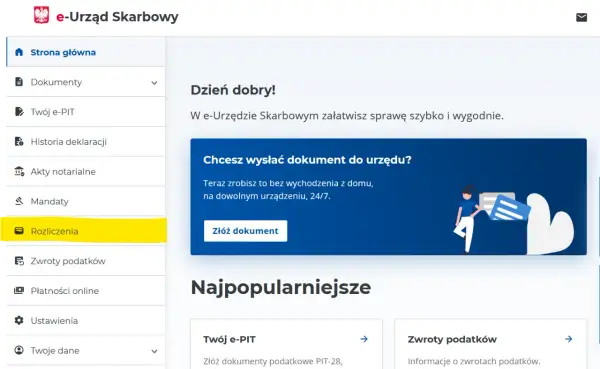Open Twoje dane menu item
600x369 pixels.
86,351
